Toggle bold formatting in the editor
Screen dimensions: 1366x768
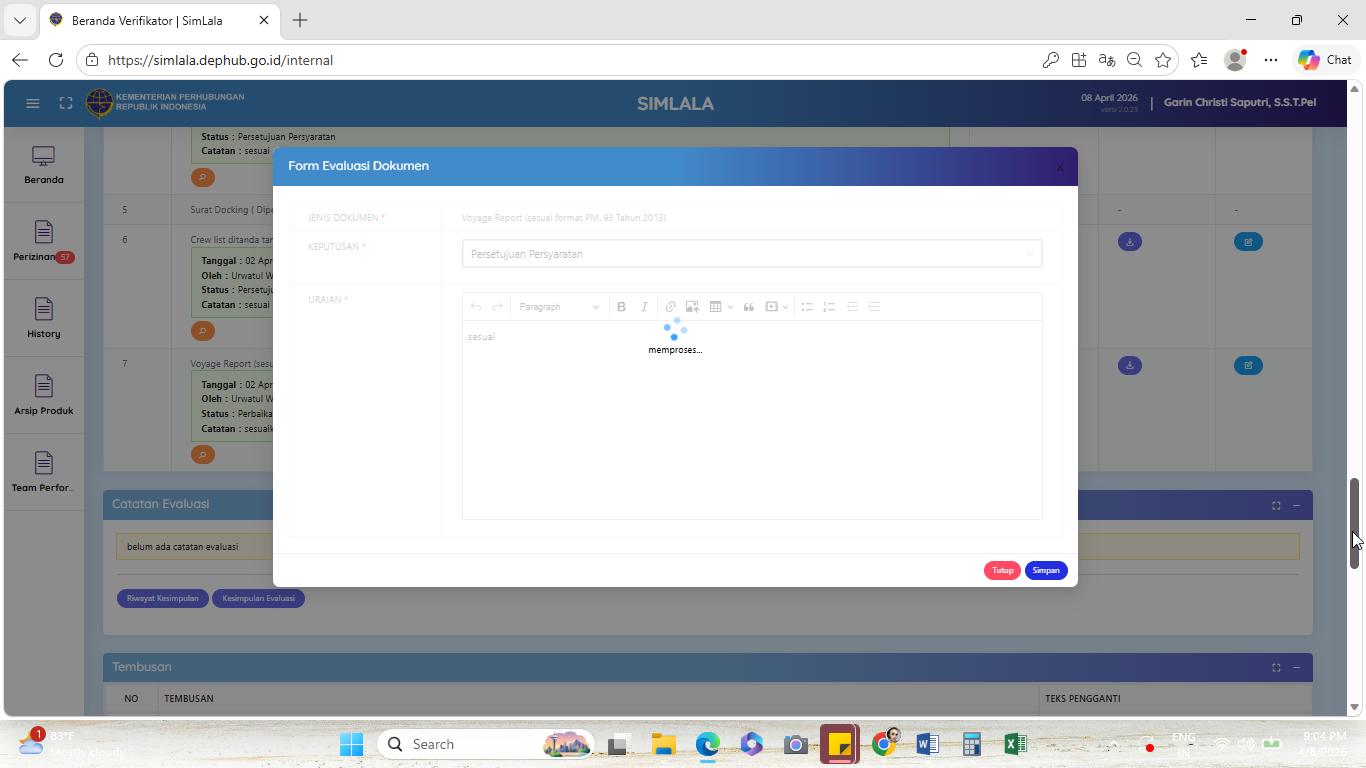621,307
